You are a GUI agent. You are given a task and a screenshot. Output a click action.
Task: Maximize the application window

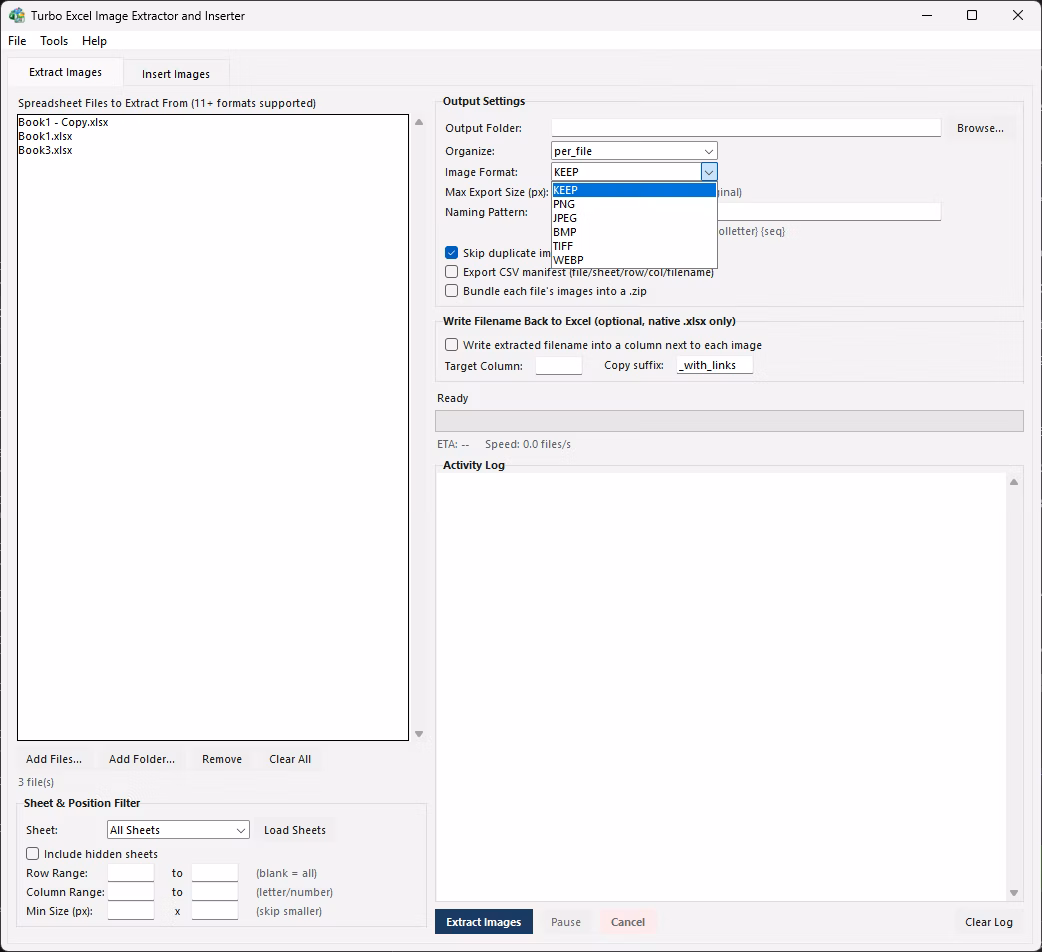coord(972,15)
